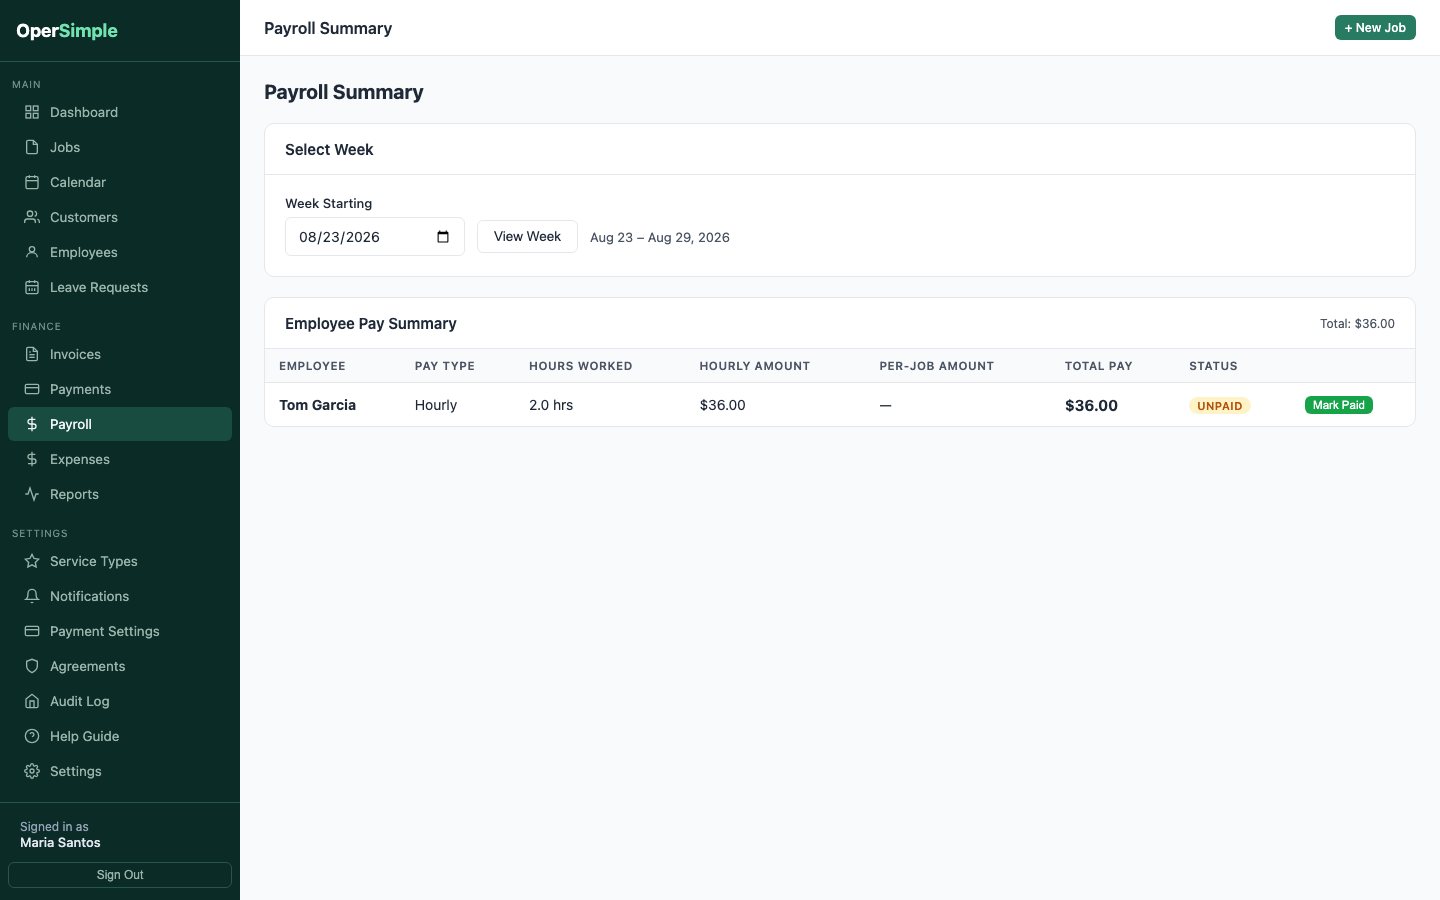Click the View Week button
The height and width of the screenshot is (900, 1440).
coord(527,237)
